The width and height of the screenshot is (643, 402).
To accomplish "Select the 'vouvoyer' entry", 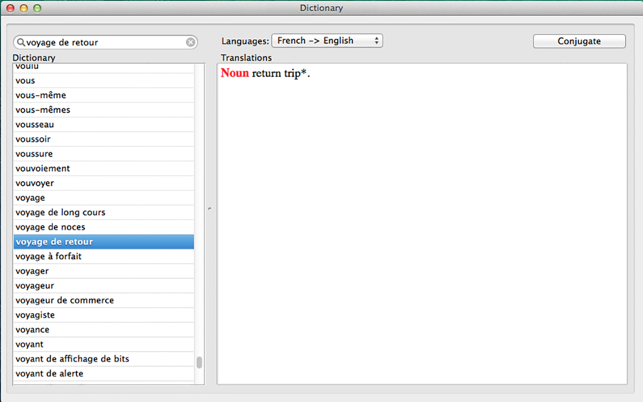I will click(104, 183).
